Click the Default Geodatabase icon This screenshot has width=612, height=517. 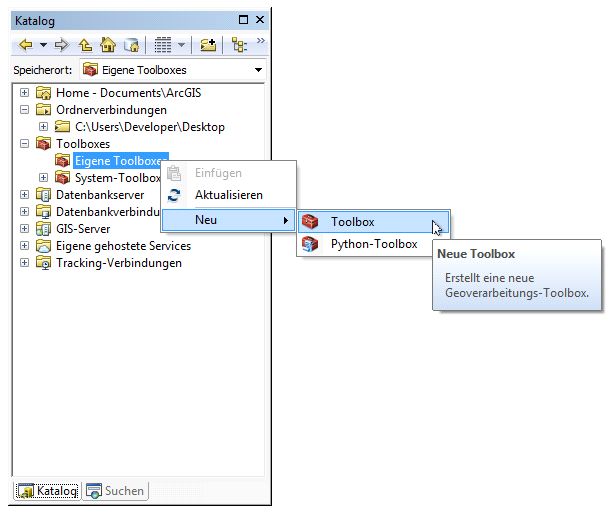click(x=131, y=45)
